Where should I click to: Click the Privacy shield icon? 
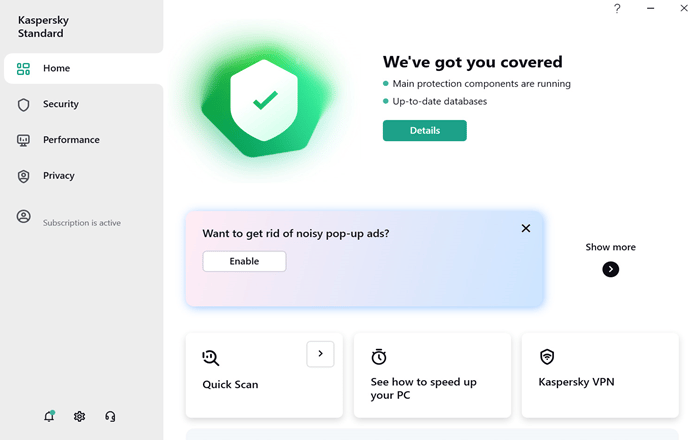point(24,176)
